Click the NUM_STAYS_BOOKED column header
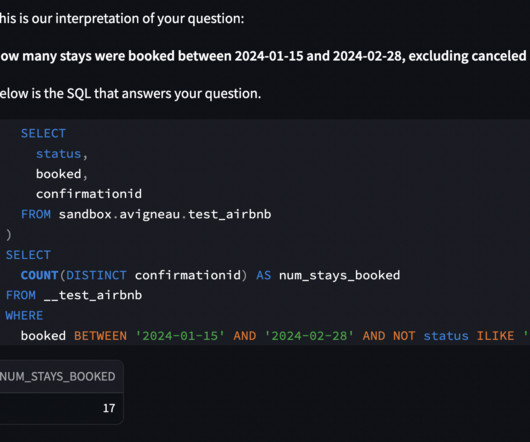Screen dimensions: 530x442 tap(58, 376)
